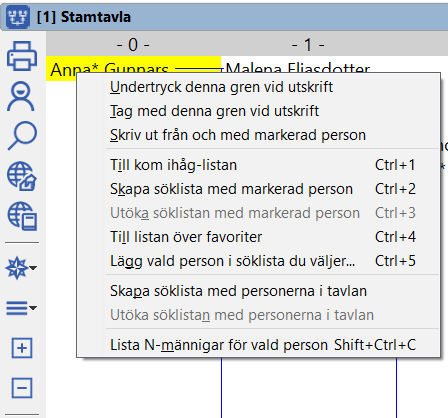Select Skapa söklista med personerna i tavlan
The height and width of the screenshot is (418, 448).
tap(258, 291)
